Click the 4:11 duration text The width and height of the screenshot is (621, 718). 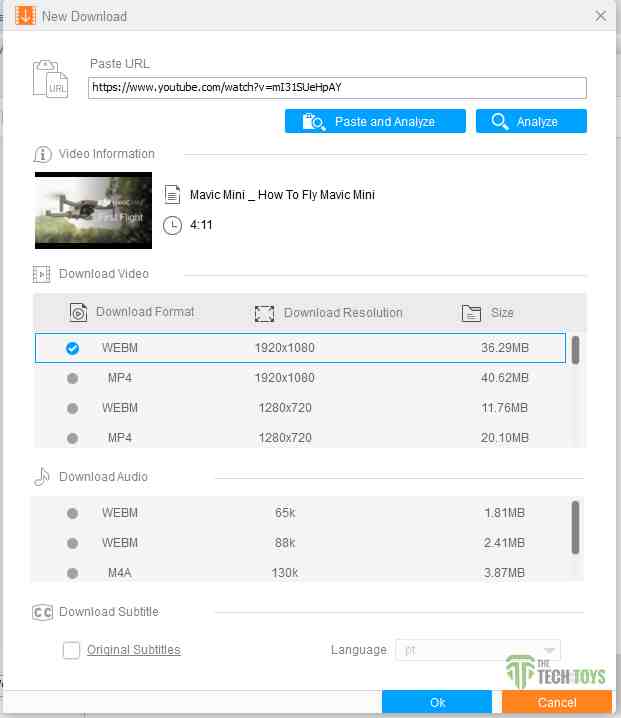[x=201, y=225]
